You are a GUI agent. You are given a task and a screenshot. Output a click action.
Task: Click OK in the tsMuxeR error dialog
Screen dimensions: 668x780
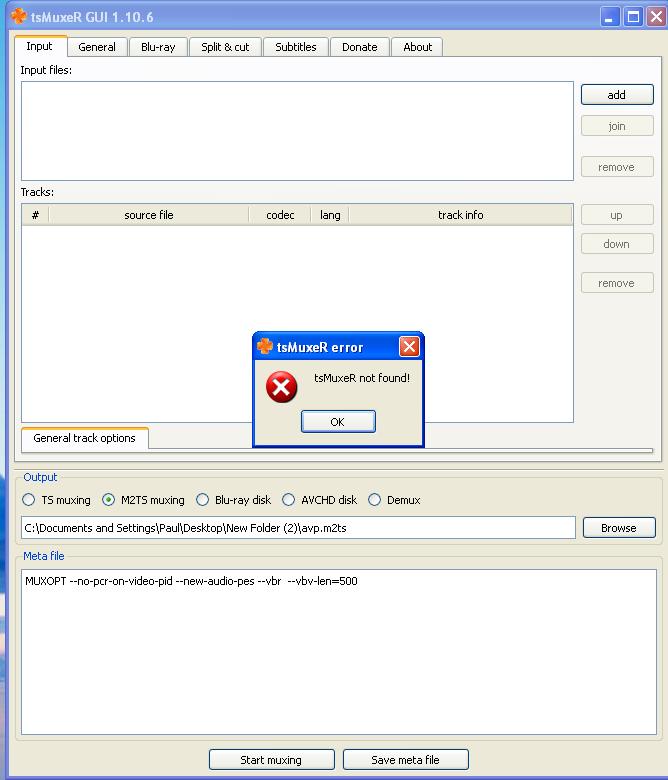pos(338,422)
